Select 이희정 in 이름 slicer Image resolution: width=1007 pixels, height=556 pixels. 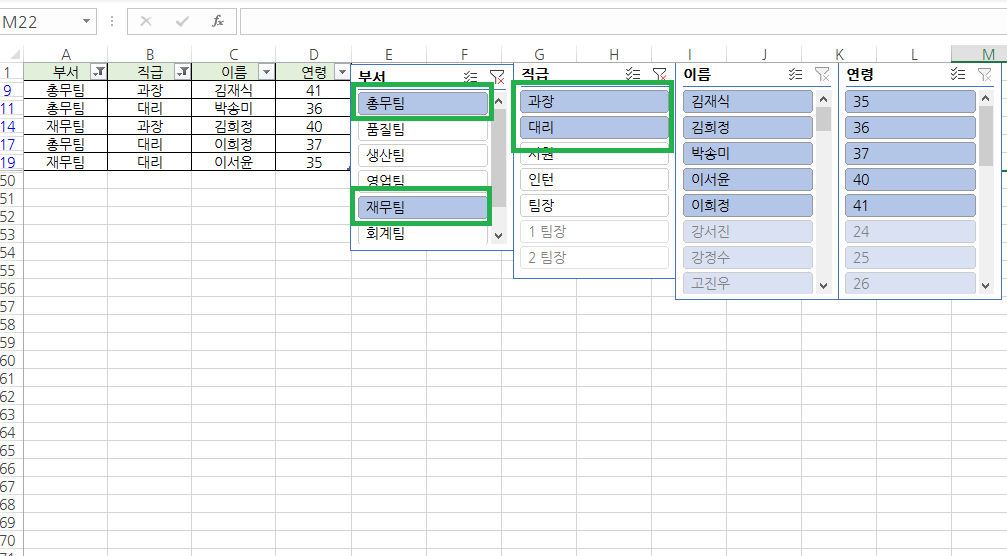coord(748,205)
